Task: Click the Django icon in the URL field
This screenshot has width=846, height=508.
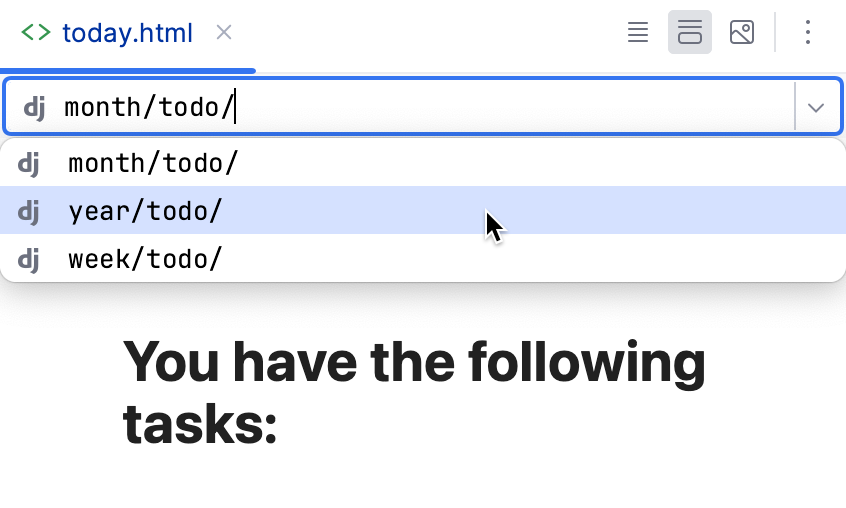Action: [34, 107]
